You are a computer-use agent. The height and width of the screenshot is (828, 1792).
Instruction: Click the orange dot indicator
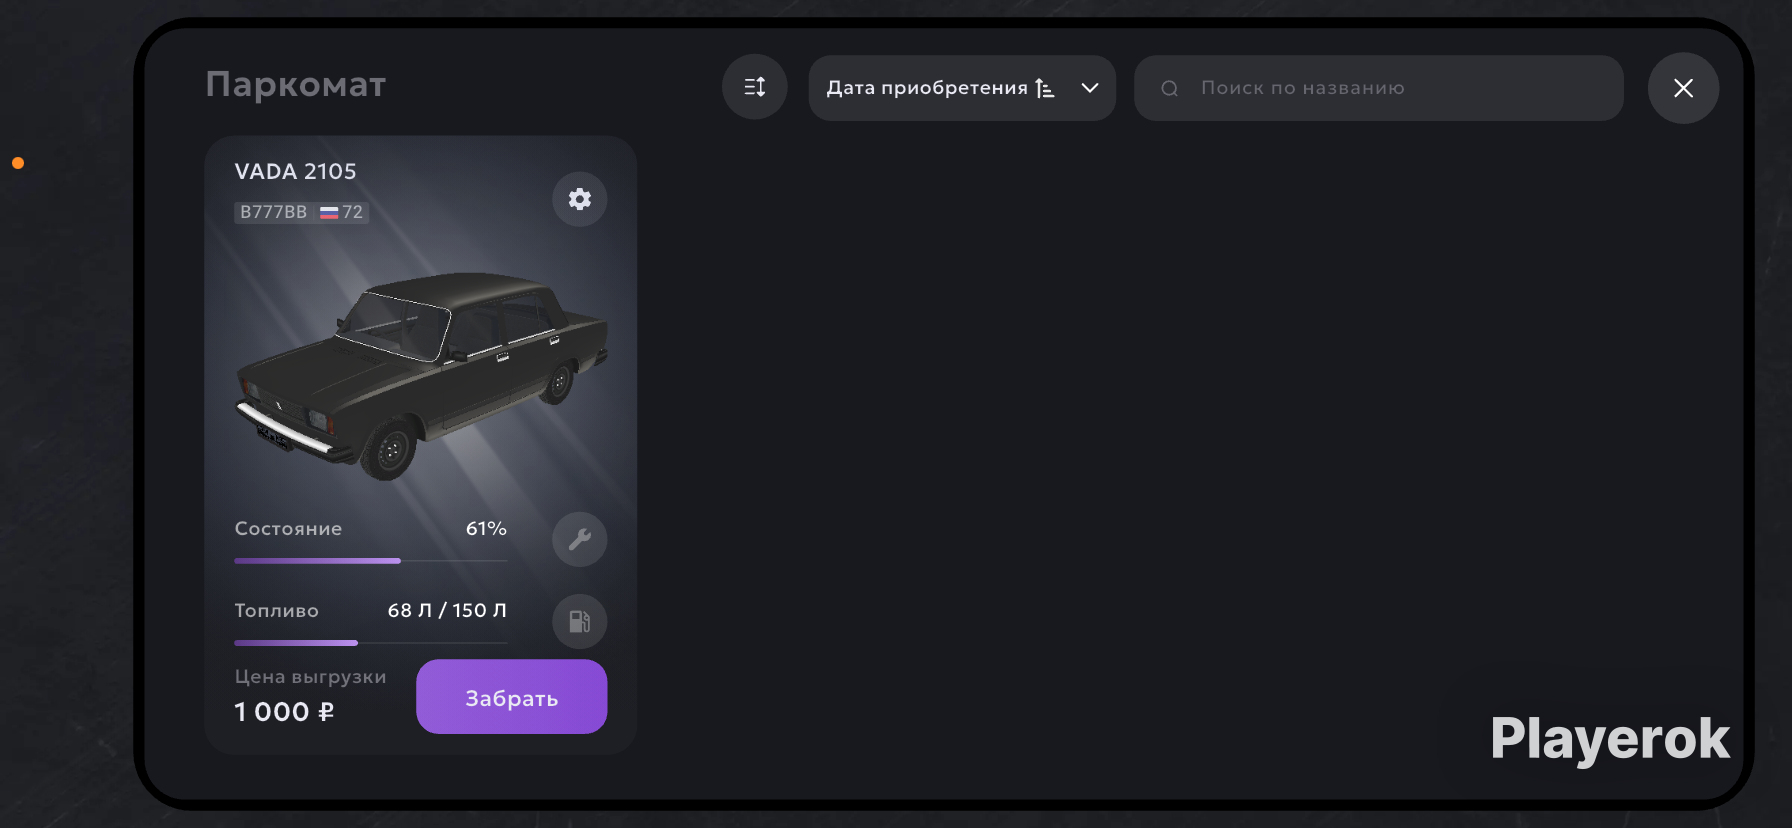(18, 163)
